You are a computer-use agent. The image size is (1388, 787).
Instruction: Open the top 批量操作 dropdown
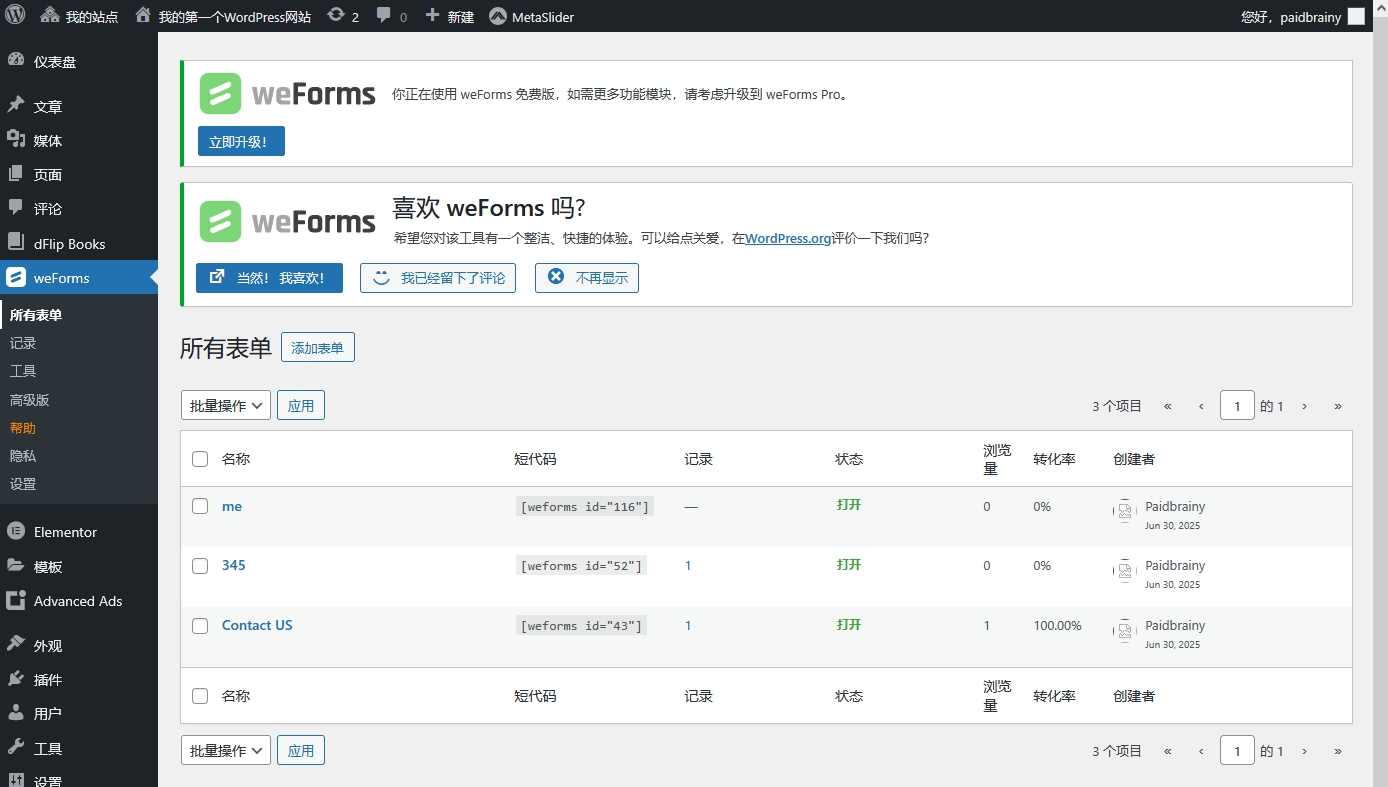click(226, 405)
